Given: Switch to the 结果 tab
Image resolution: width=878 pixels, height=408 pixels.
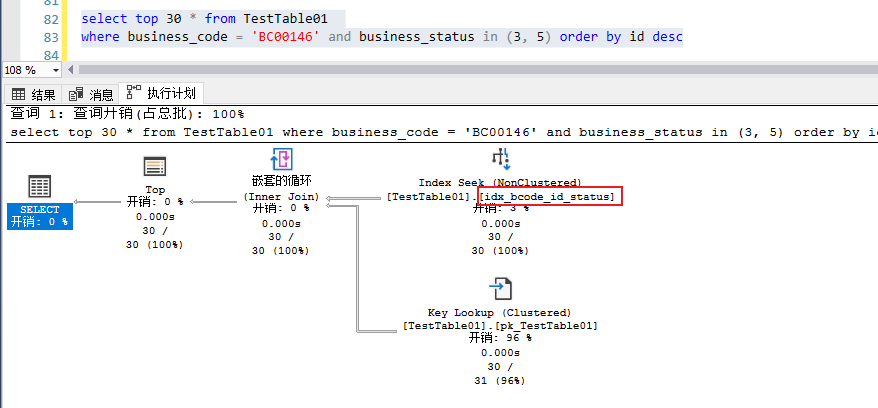Looking at the screenshot, I should coord(43,95).
